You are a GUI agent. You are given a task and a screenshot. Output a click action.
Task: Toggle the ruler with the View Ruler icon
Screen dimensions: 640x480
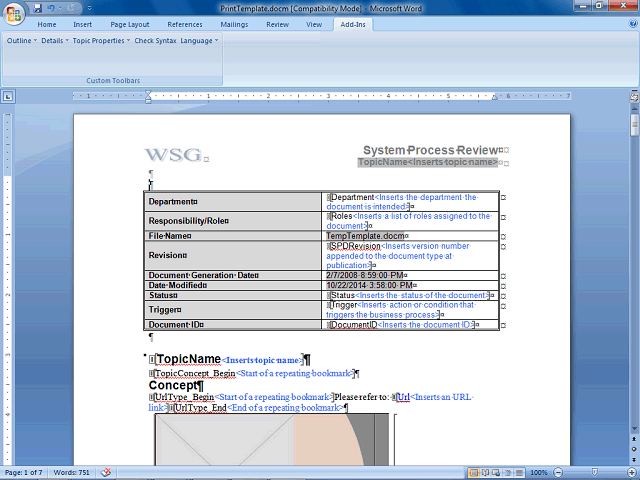coord(634,97)
